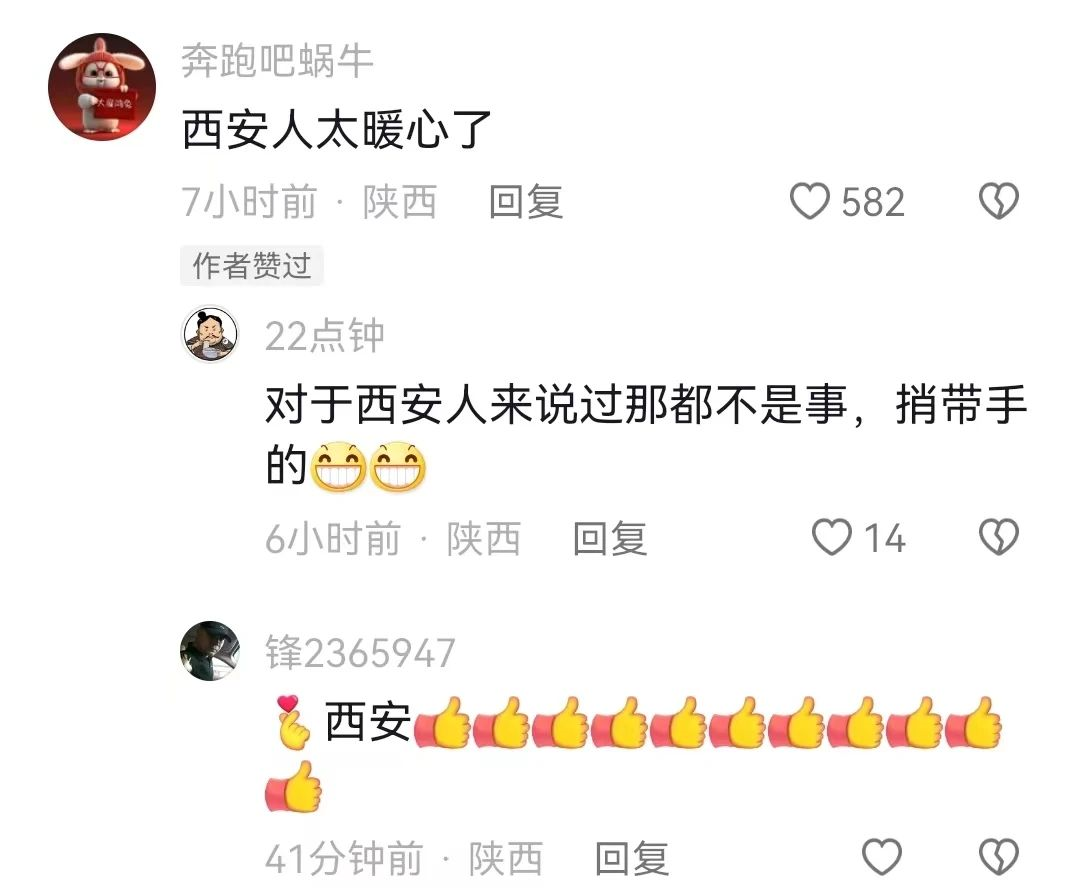Reply to the 西安人太暖心了 comment

tap(526, 202)
